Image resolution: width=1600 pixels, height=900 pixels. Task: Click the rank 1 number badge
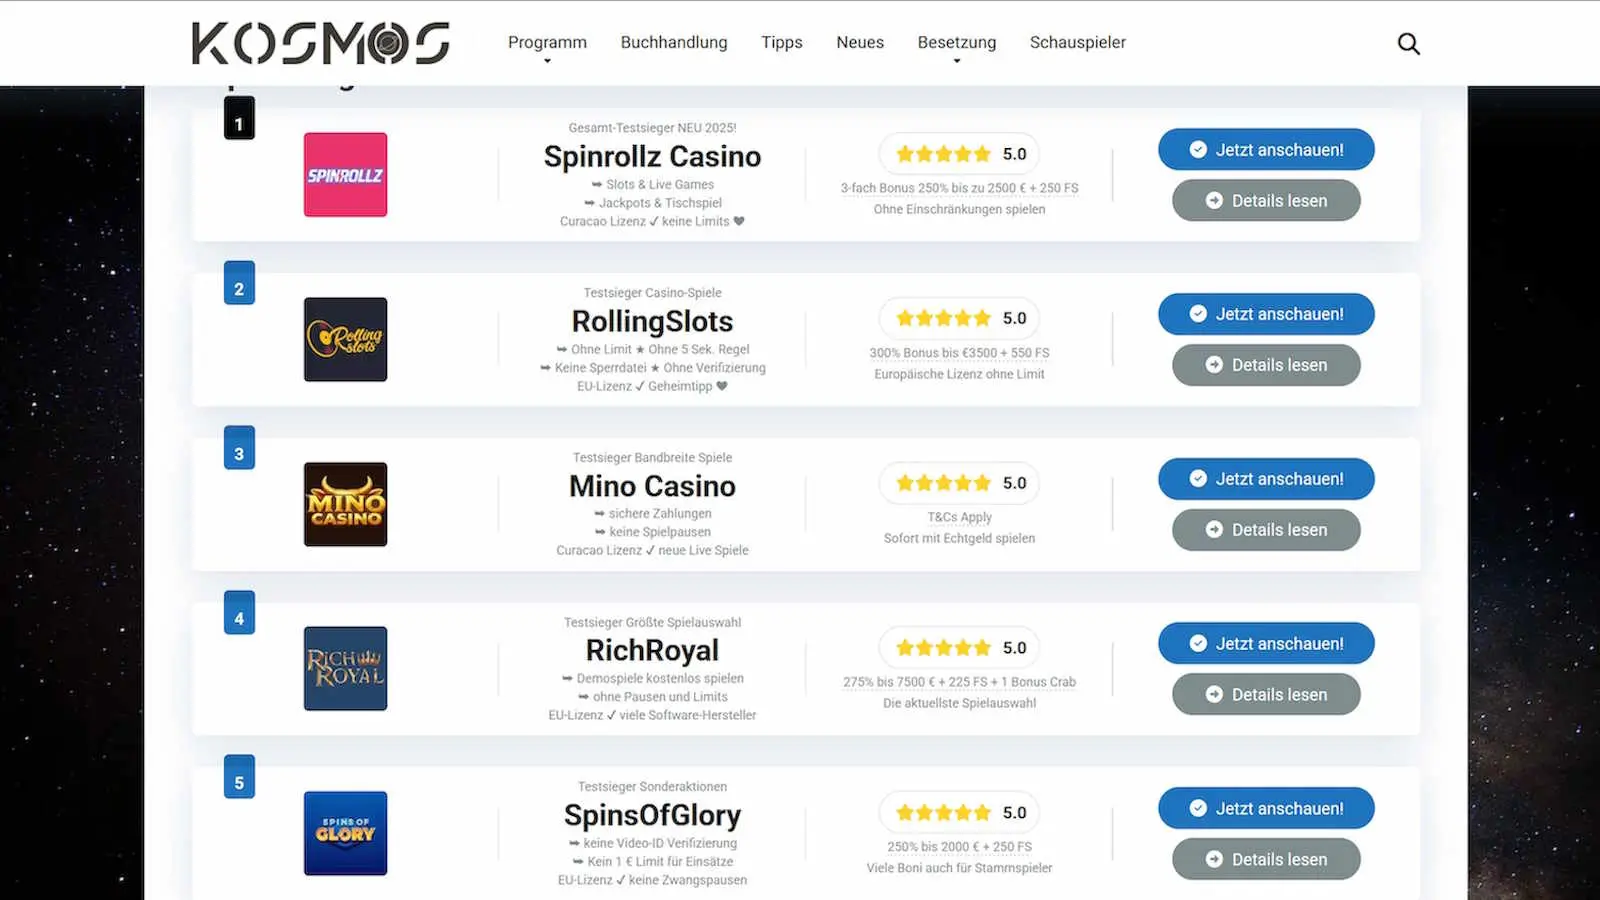[239, 120]
